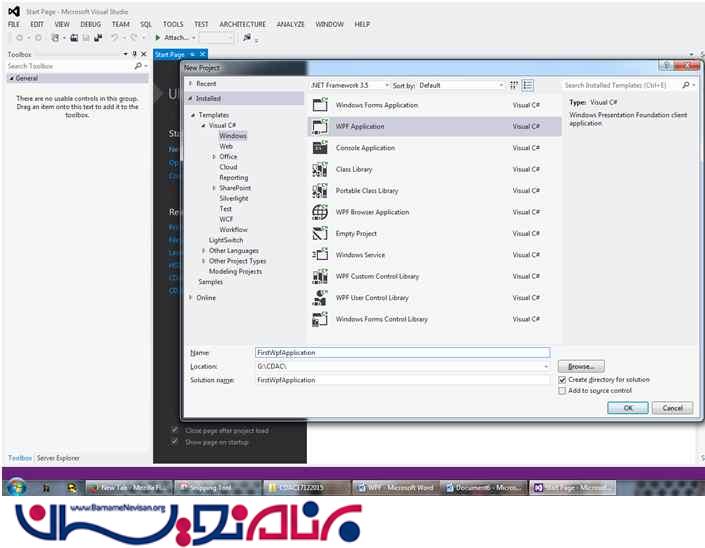
Task: Click the Empty Project template icon
Action: point(320,234)
